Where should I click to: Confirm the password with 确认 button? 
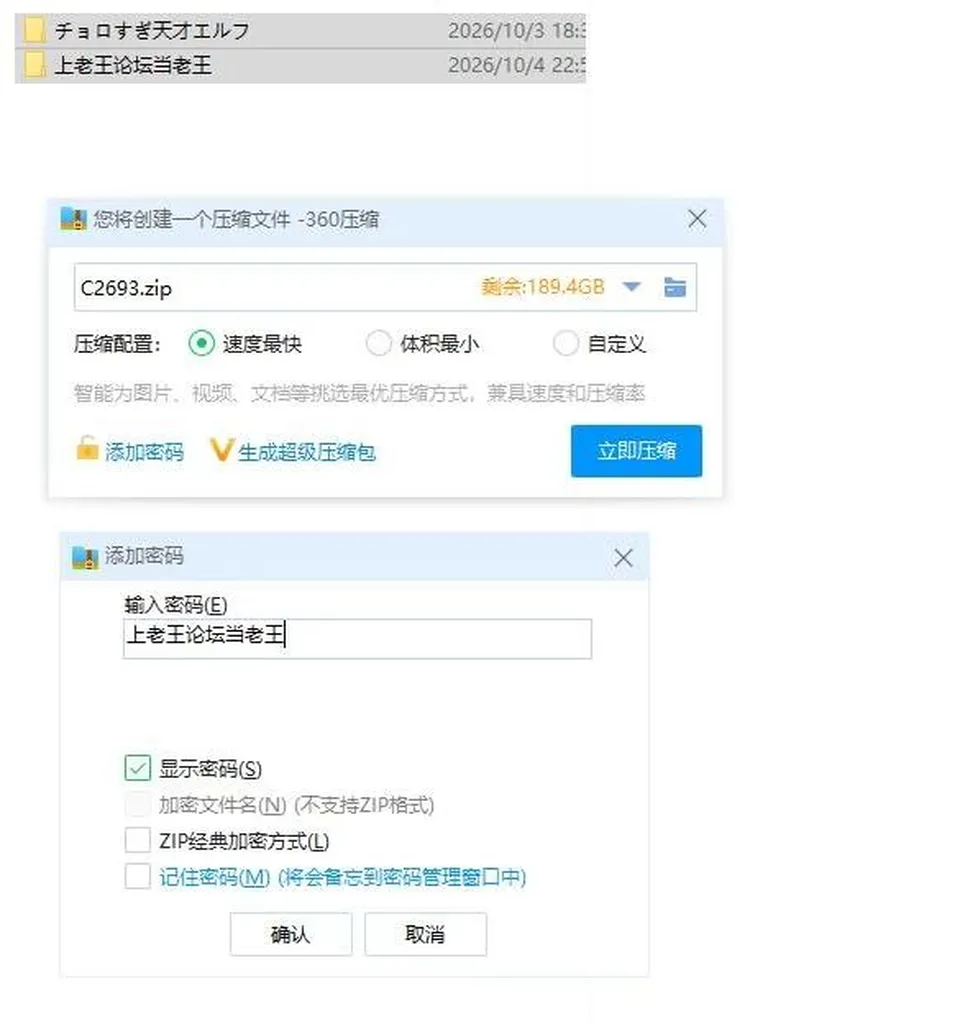(x=291, y=934)
